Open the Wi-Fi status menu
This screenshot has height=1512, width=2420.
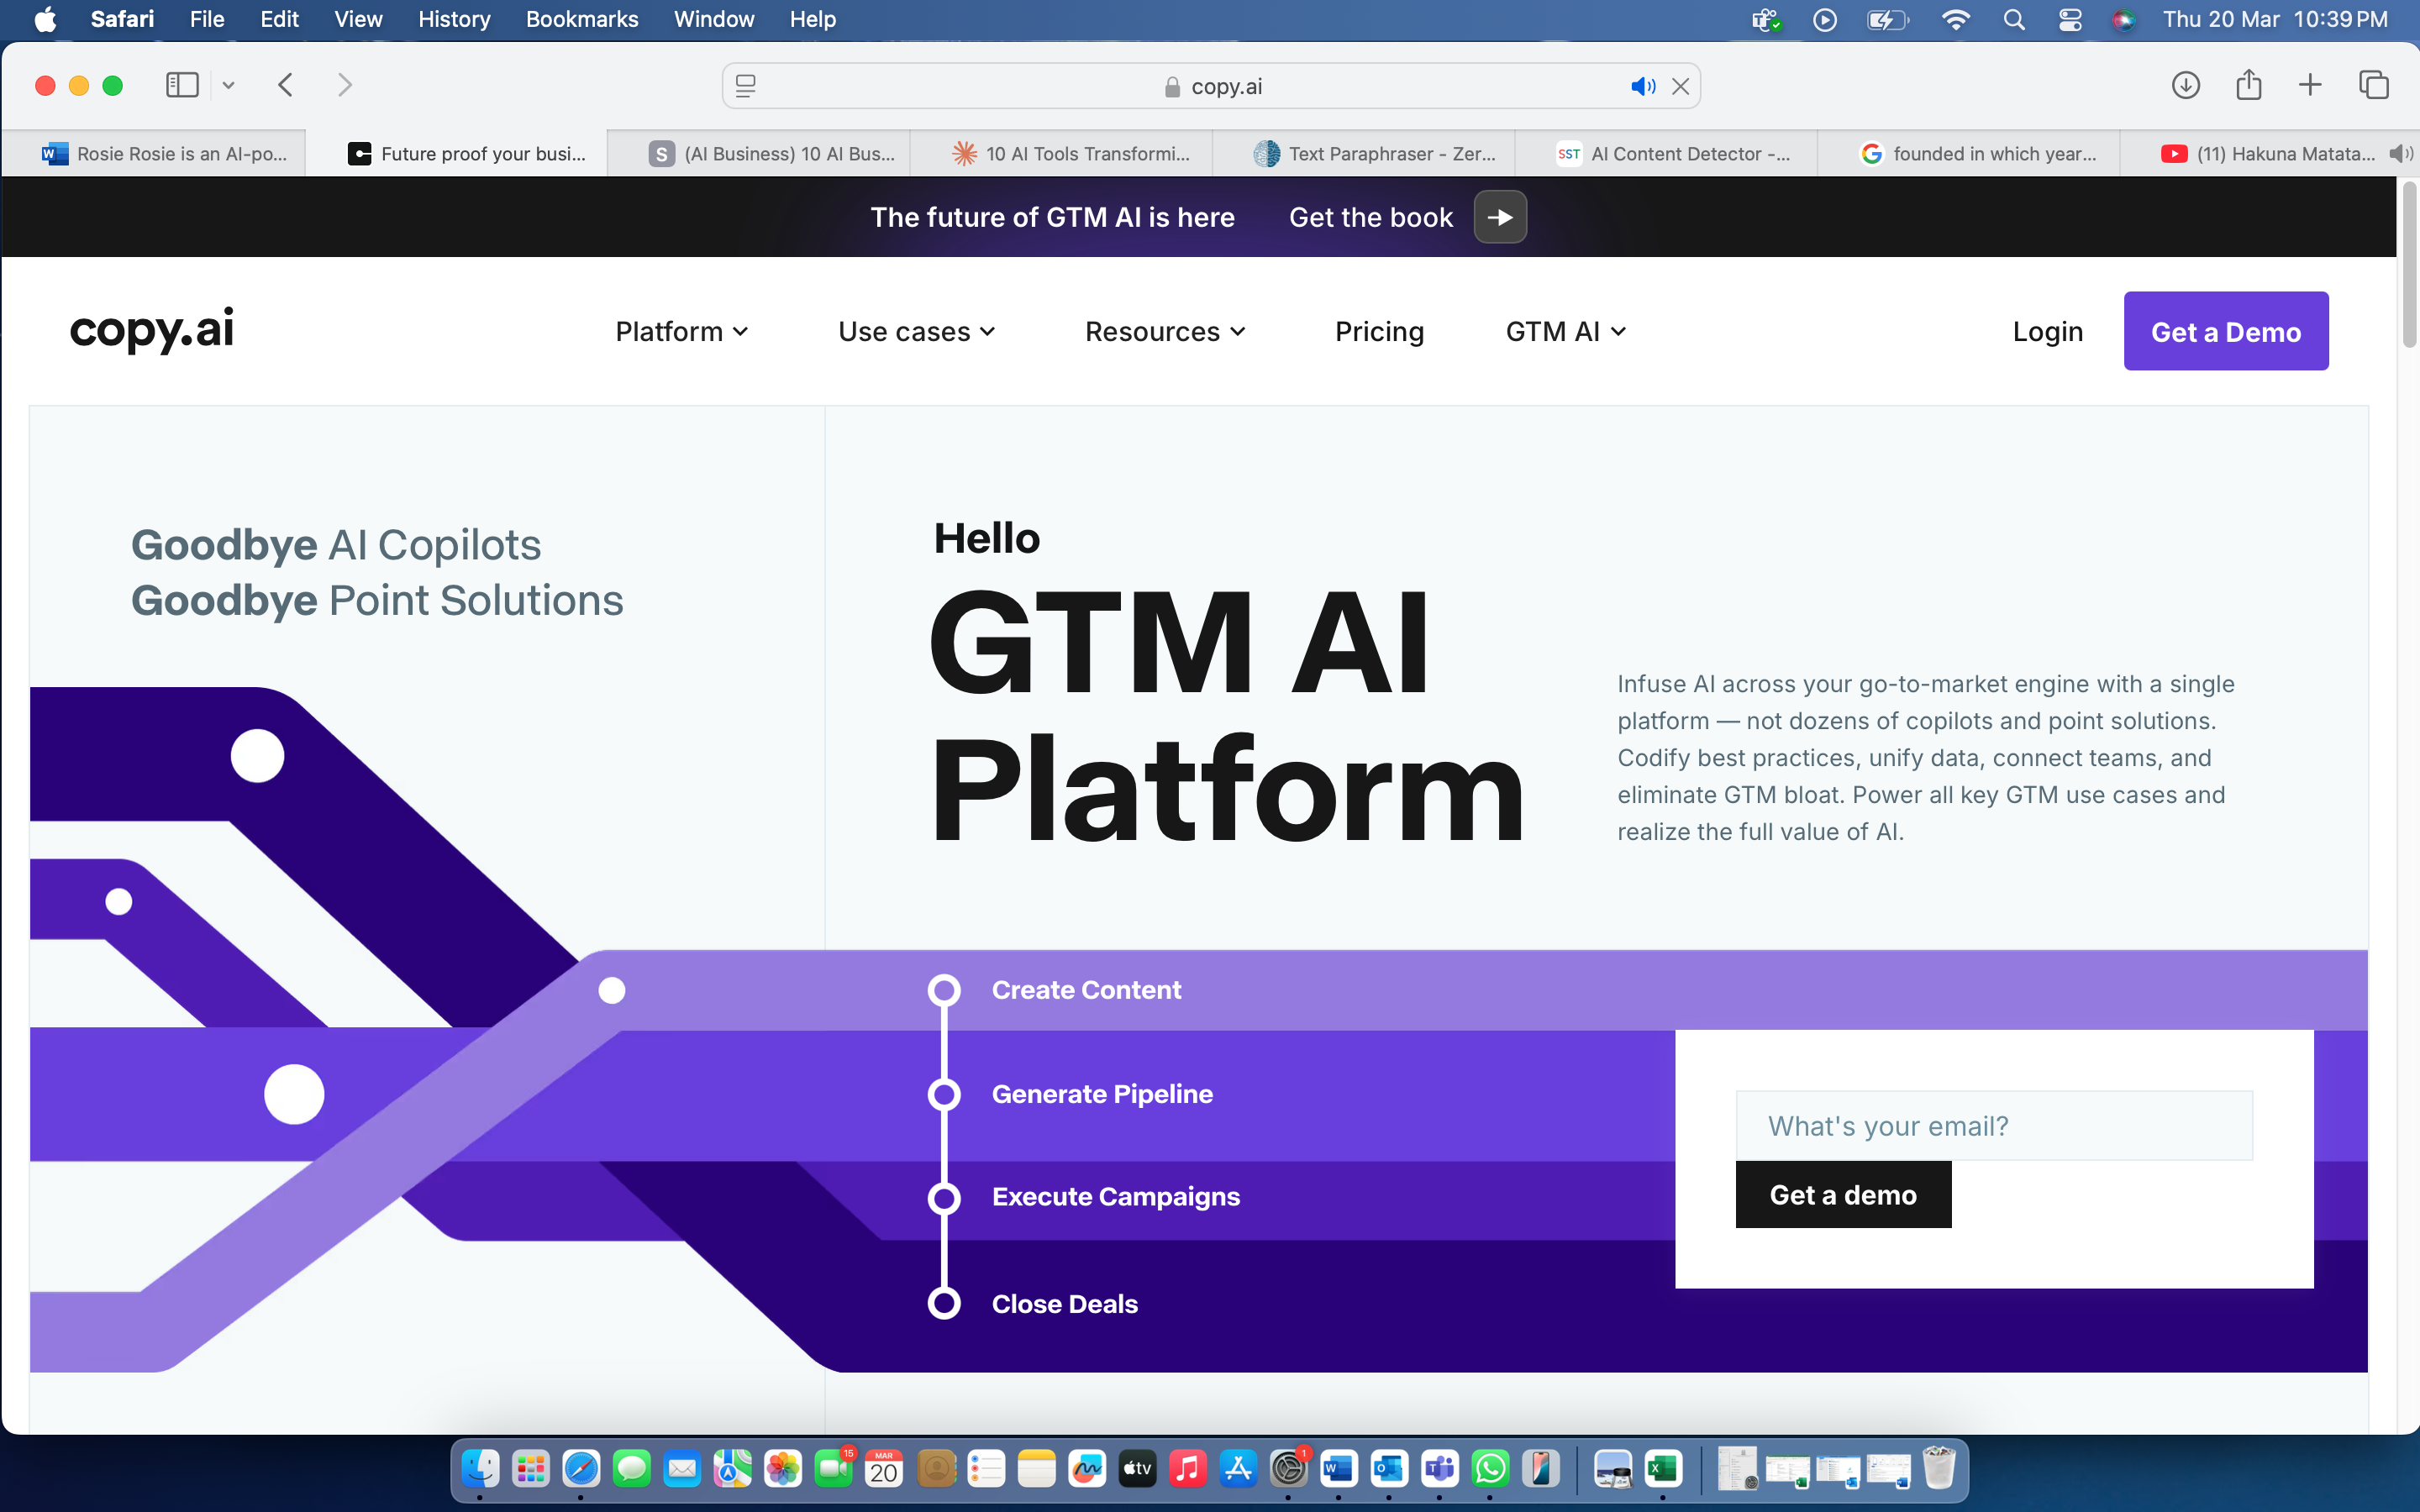tap(1955, 19)
